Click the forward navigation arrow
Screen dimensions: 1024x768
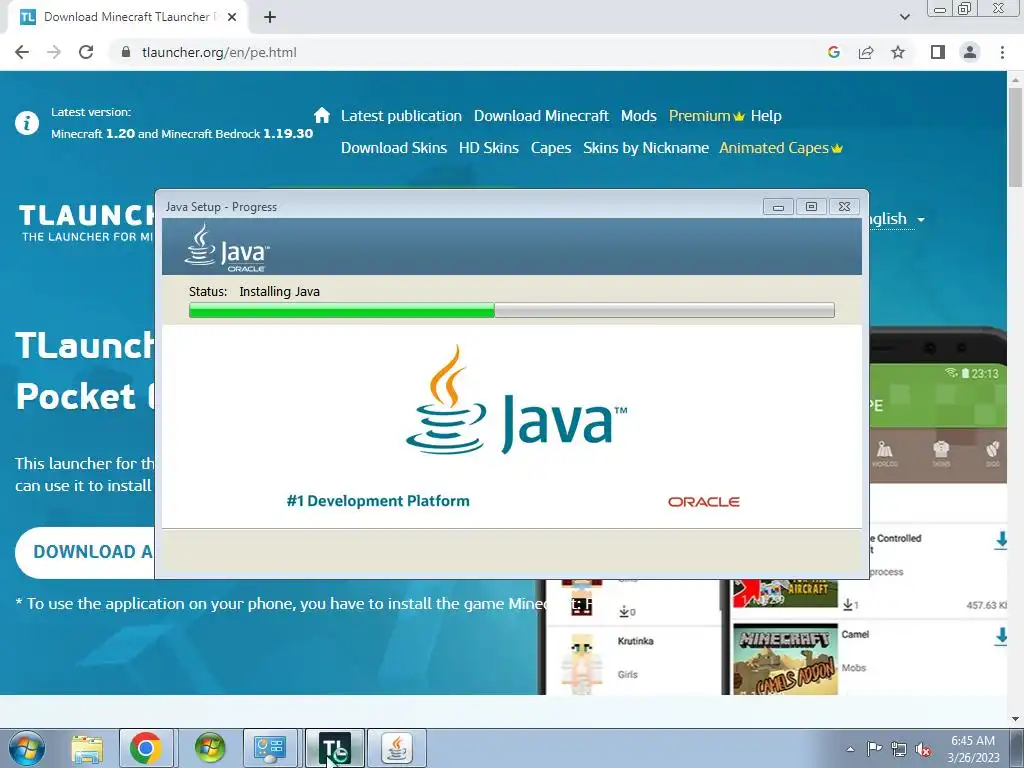click(x=54, y=52)
